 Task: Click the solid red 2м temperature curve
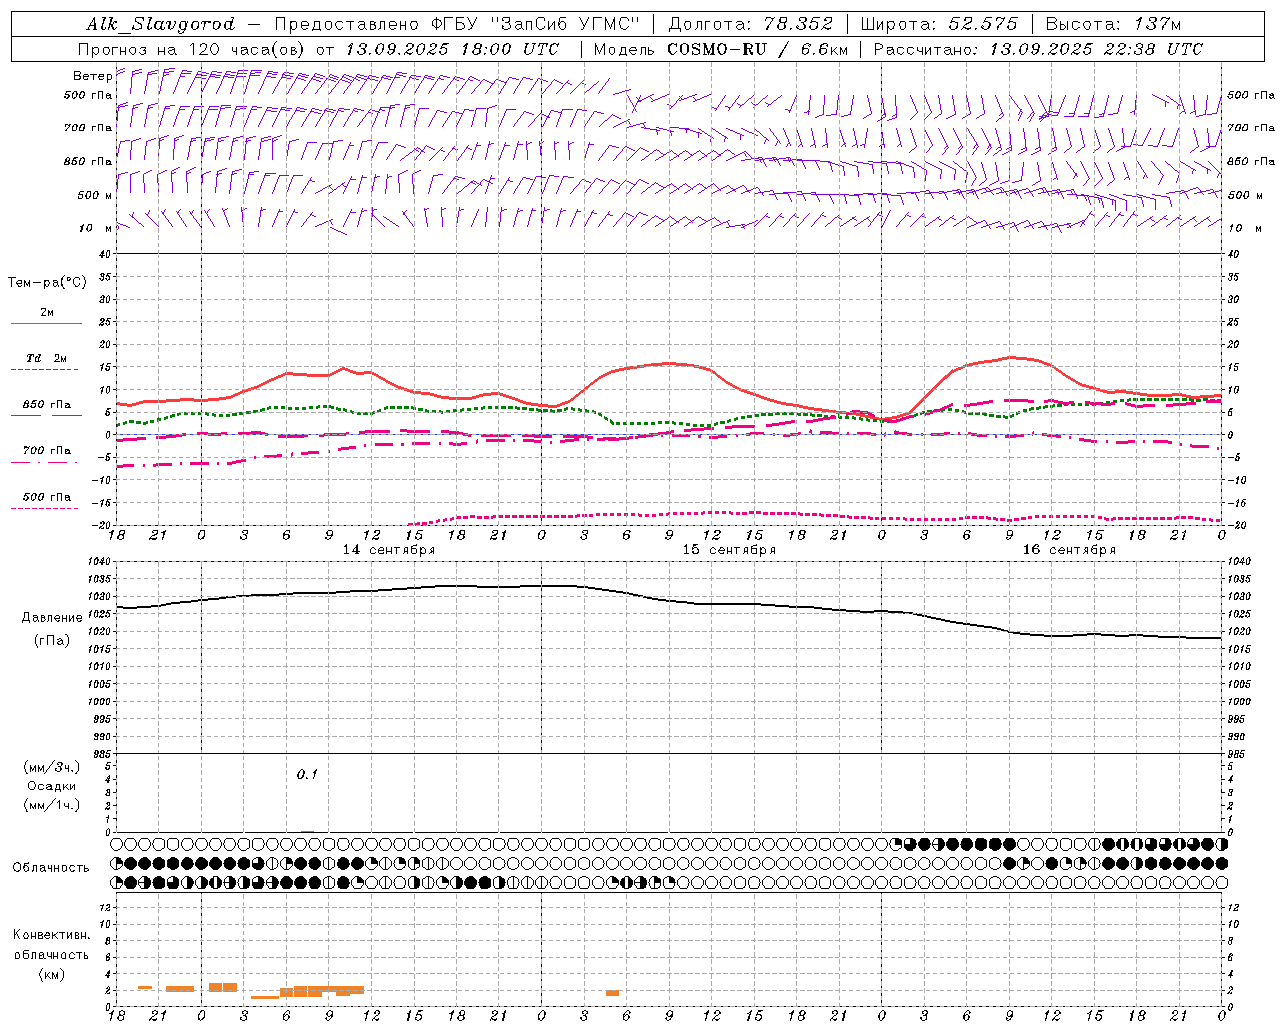(670, 364)
